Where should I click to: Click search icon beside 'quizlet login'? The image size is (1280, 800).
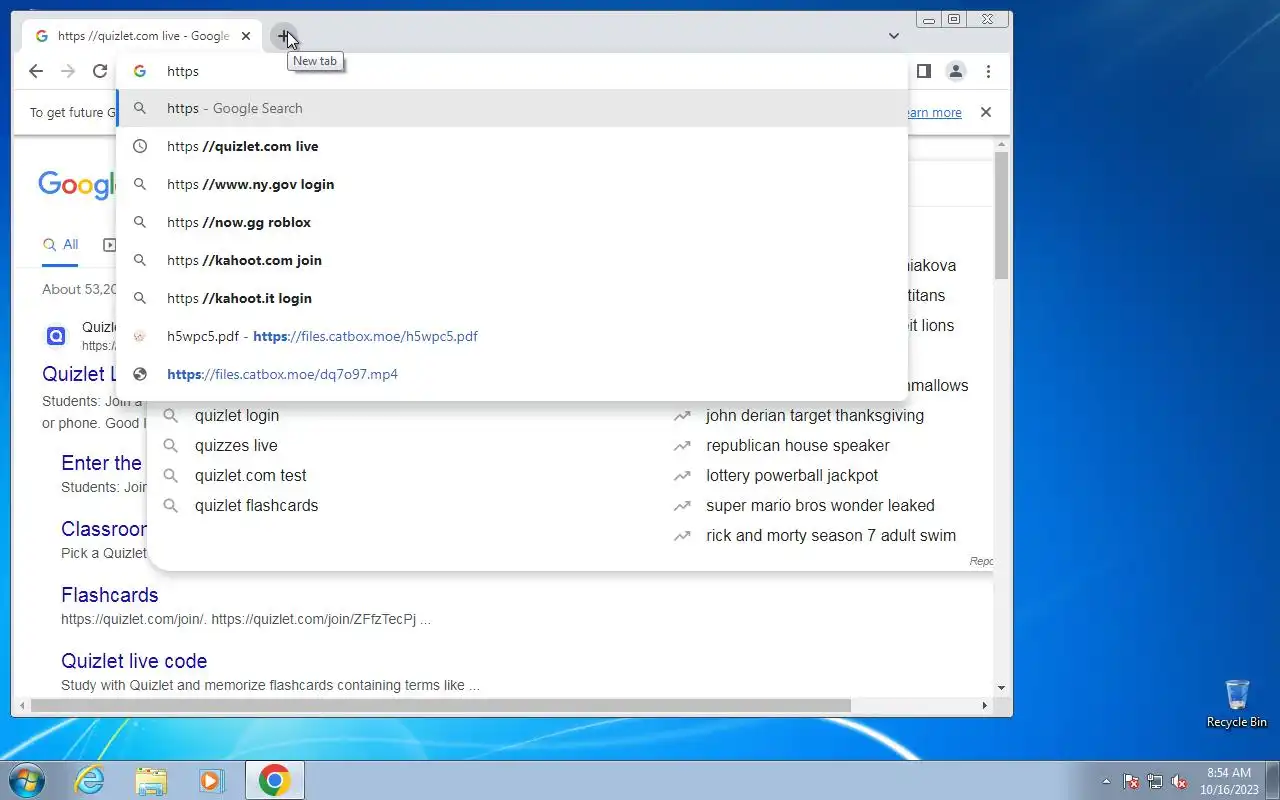[170, 415]
